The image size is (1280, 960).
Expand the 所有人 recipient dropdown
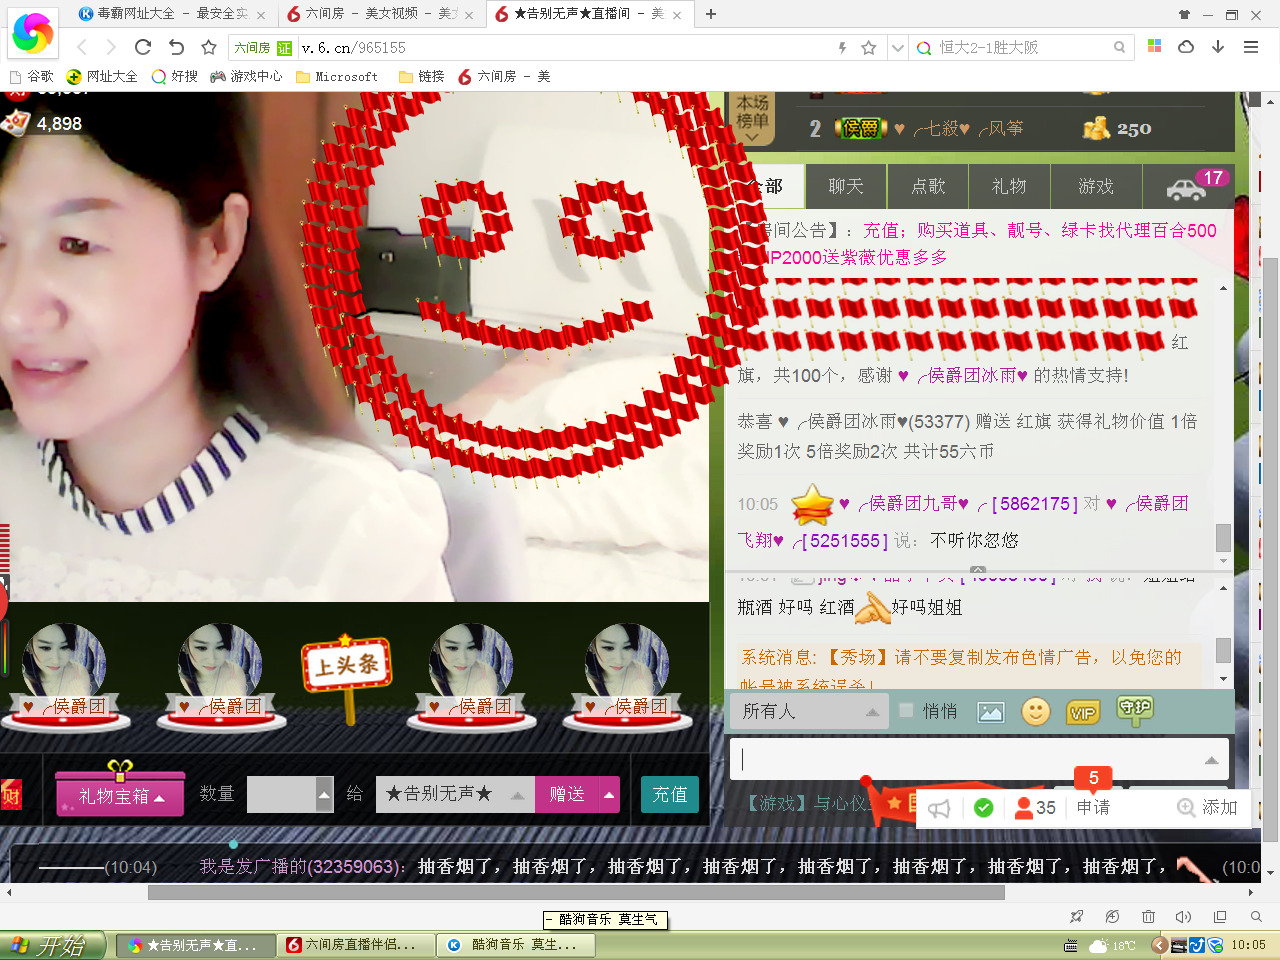tap(810, 711)
